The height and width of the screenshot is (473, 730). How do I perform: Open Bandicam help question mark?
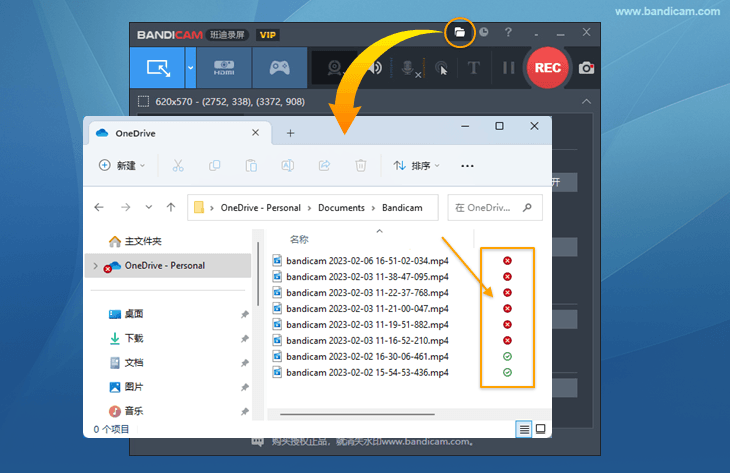[x=508, y=32]
